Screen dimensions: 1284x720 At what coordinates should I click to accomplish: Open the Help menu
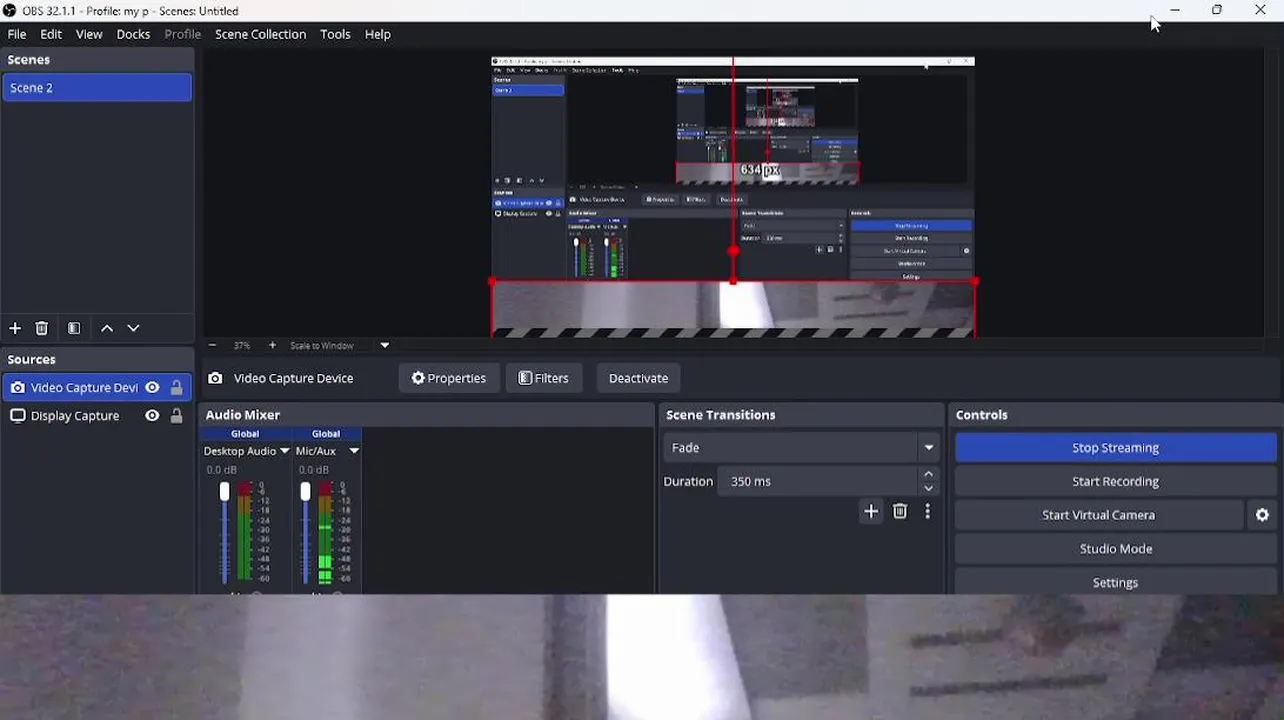click(377, 34)
